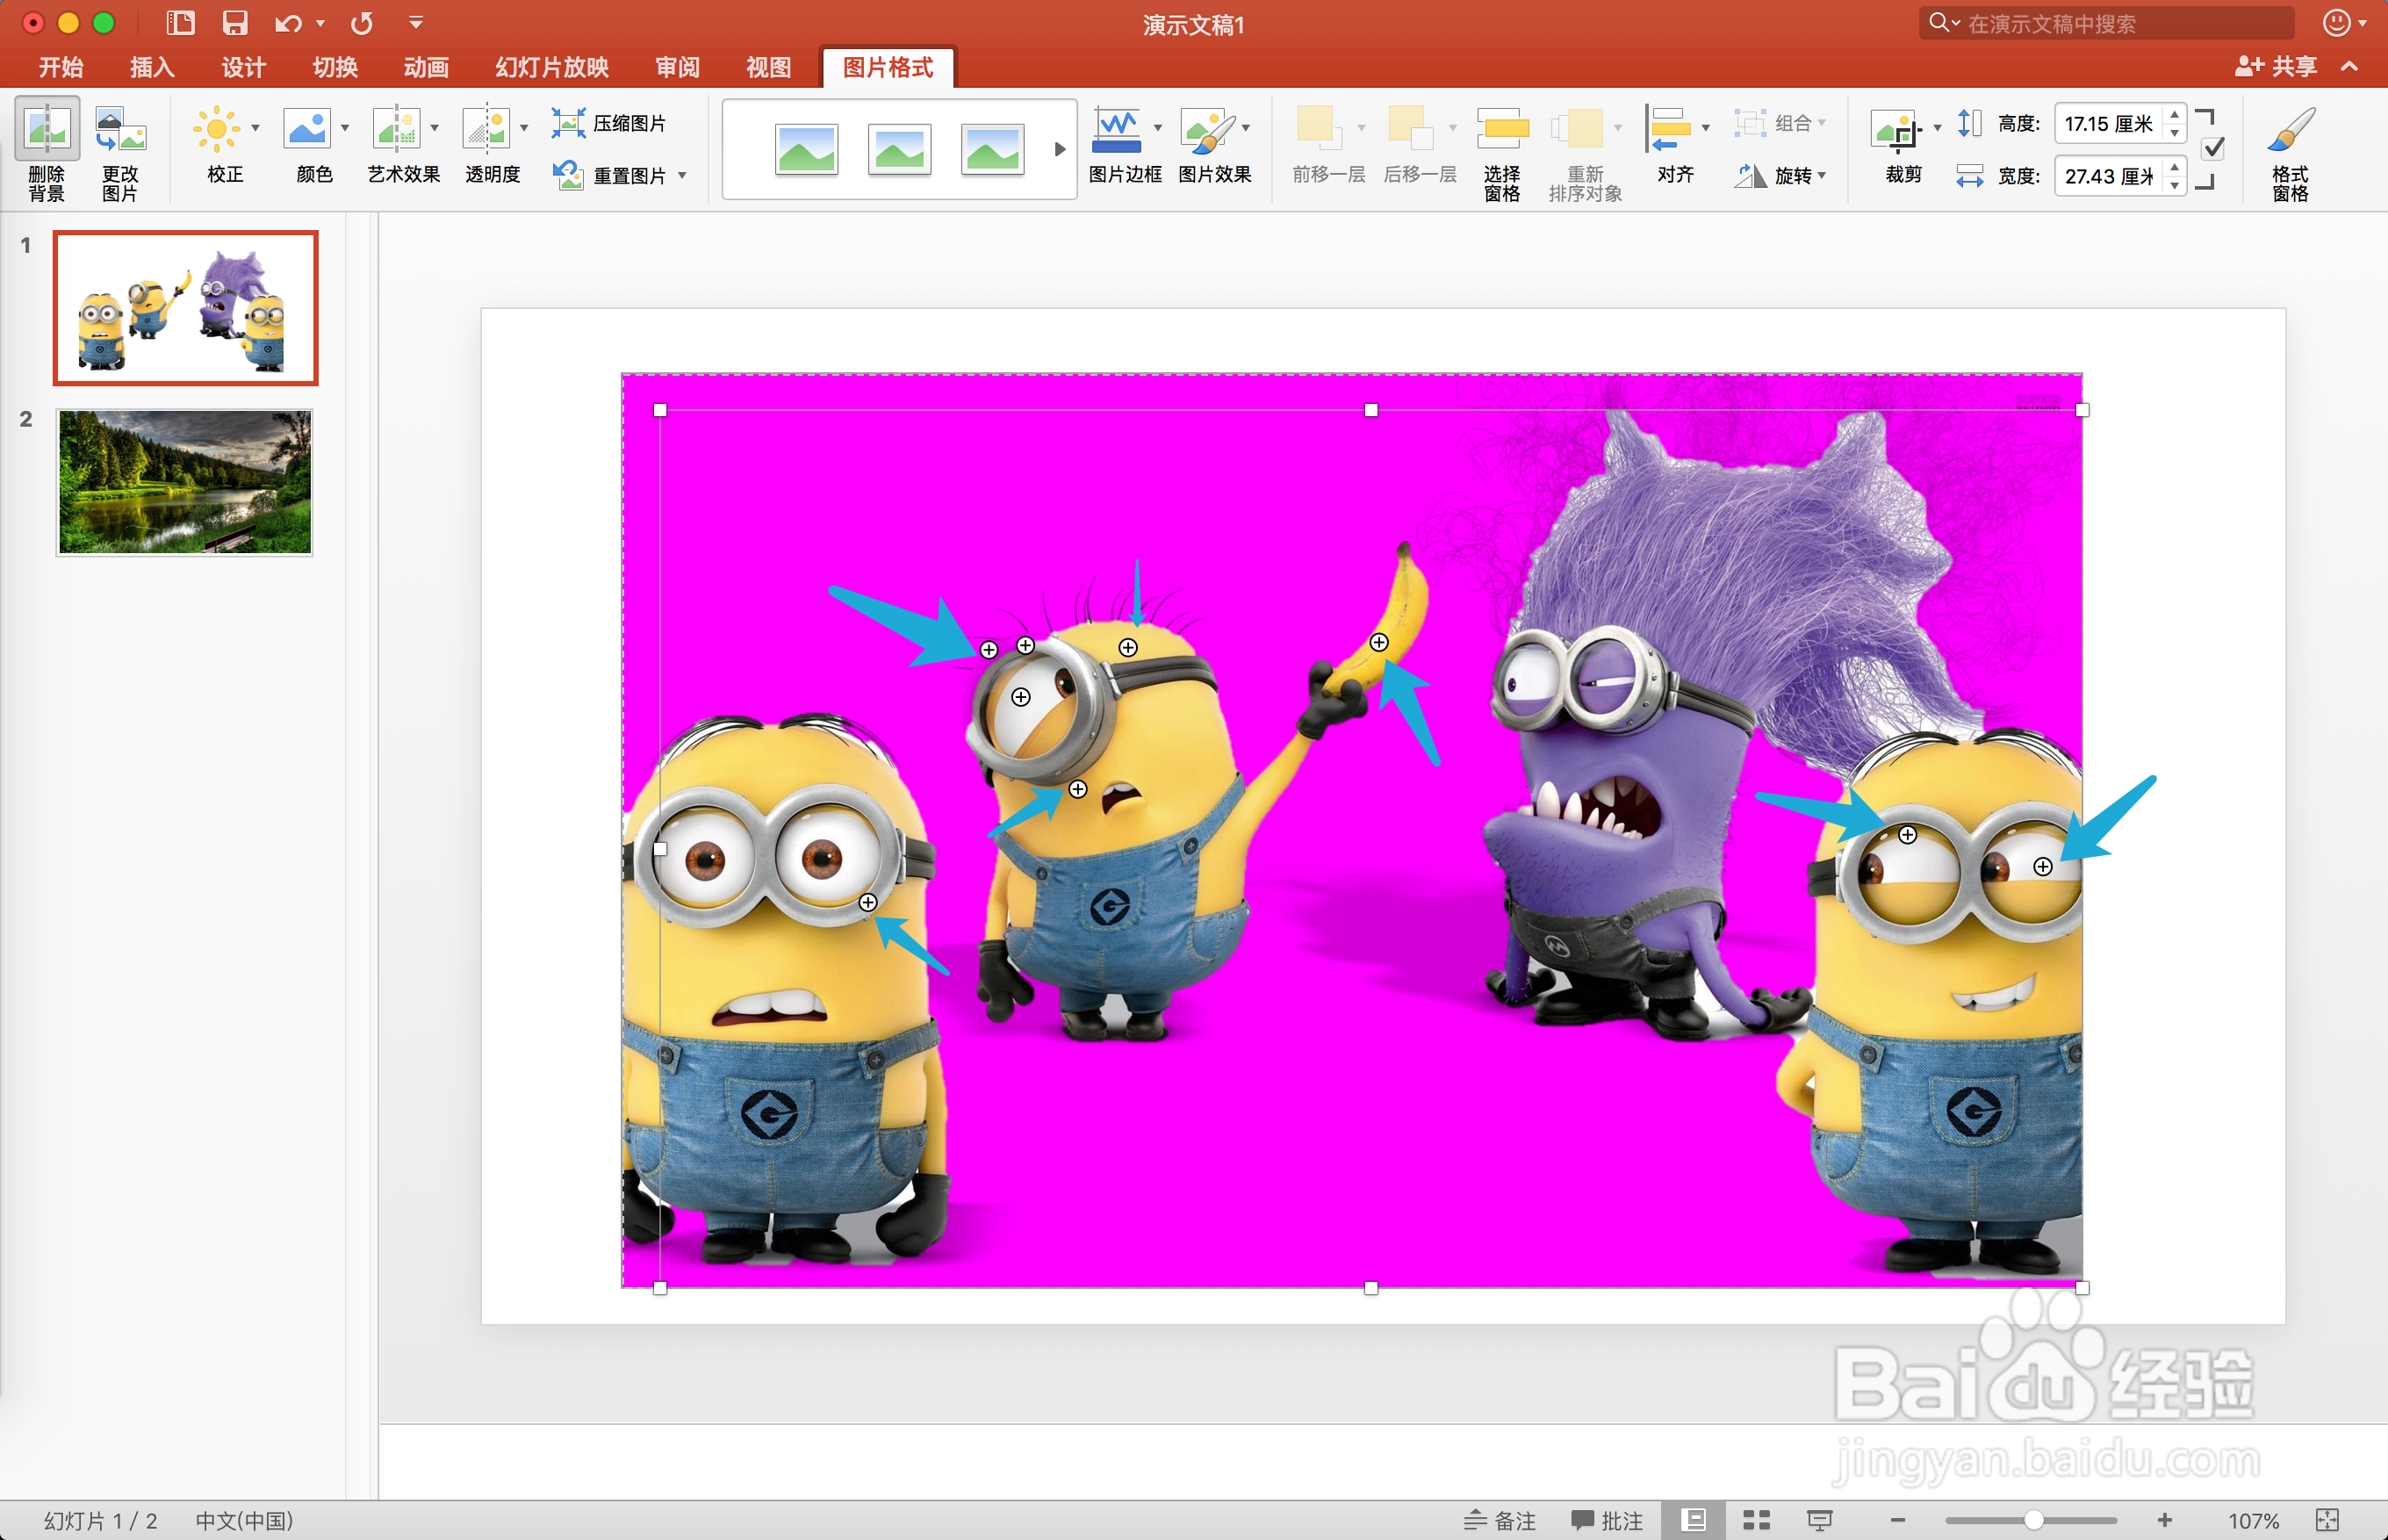
Task: Select the slide 2 landscape thumbnail
Action: pyautogui.click(x=185, y=482)
